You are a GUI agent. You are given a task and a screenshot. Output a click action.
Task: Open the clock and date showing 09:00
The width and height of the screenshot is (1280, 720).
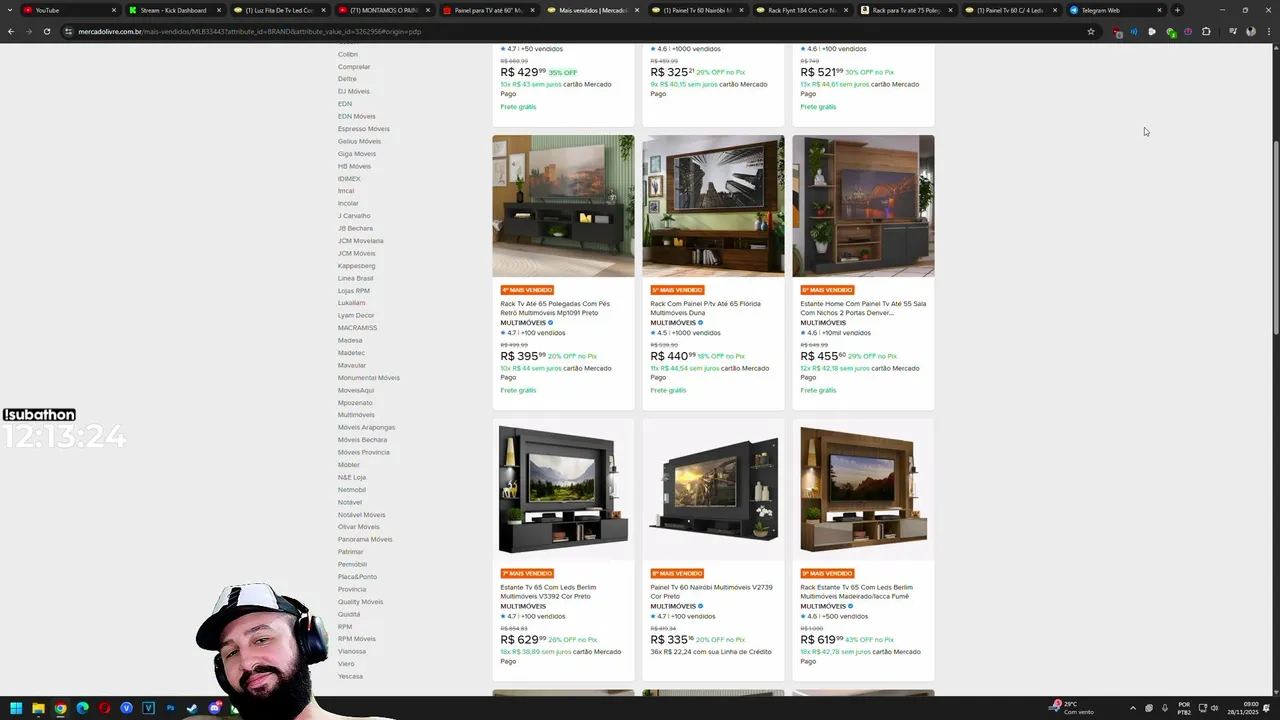pyautogui.click(x=1241, y=708)
